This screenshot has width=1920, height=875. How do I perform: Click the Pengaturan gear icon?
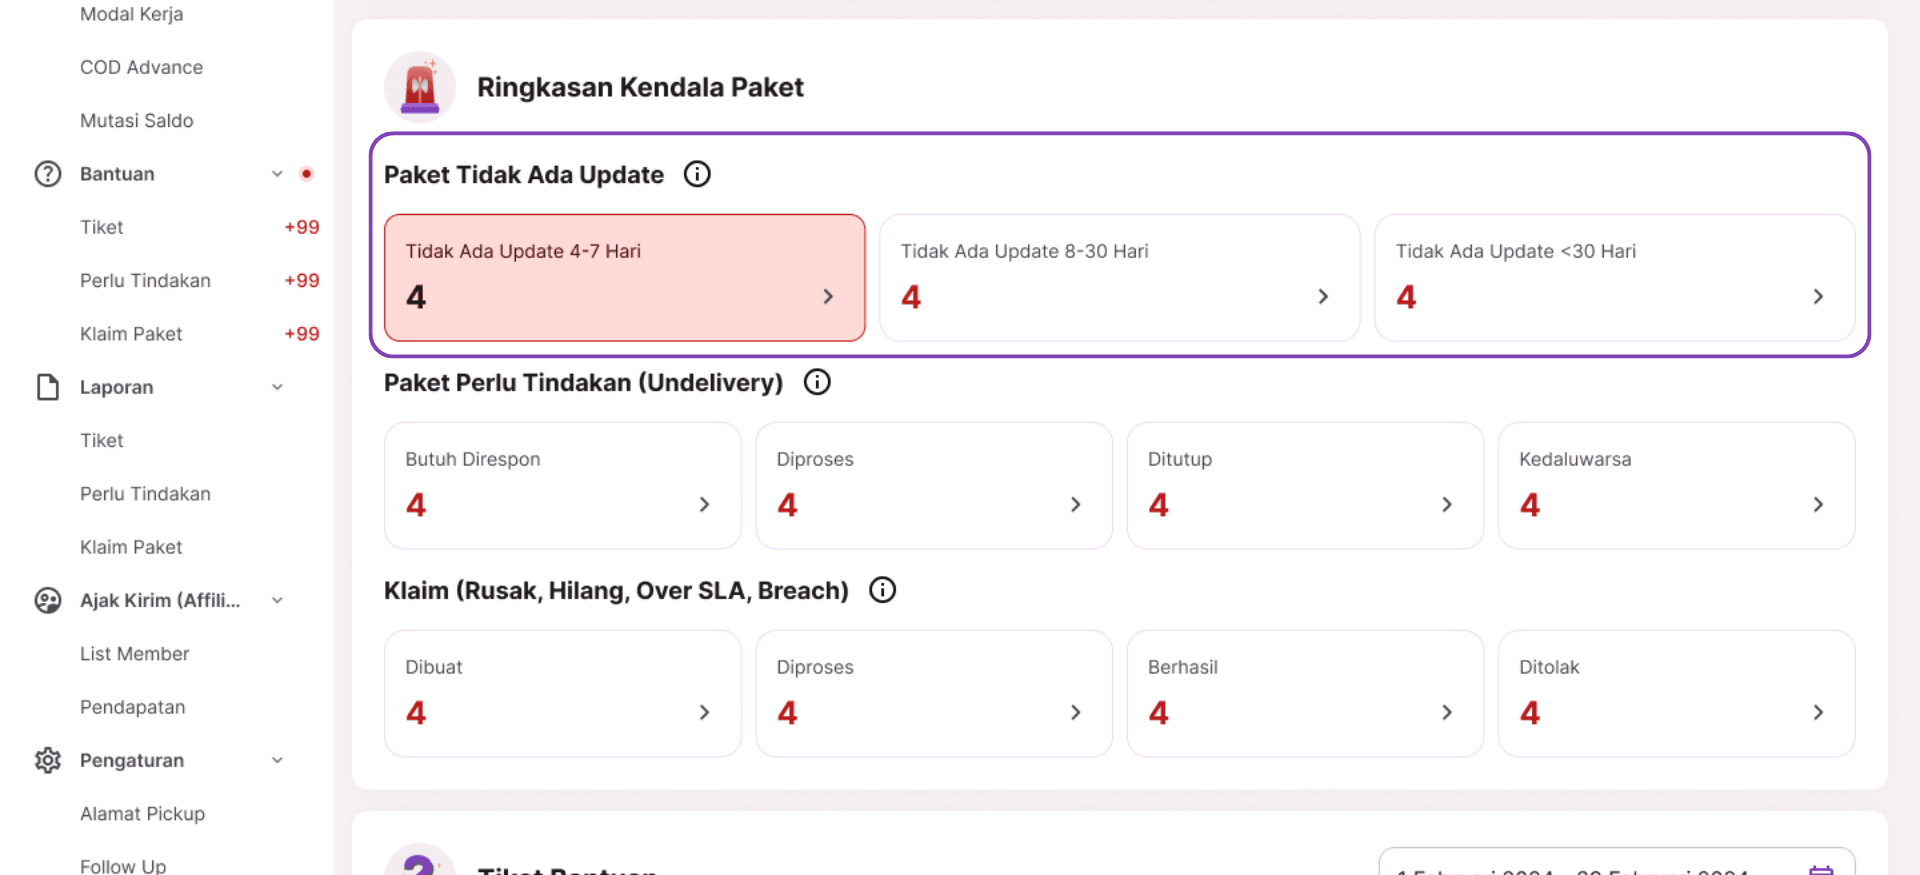48,760
